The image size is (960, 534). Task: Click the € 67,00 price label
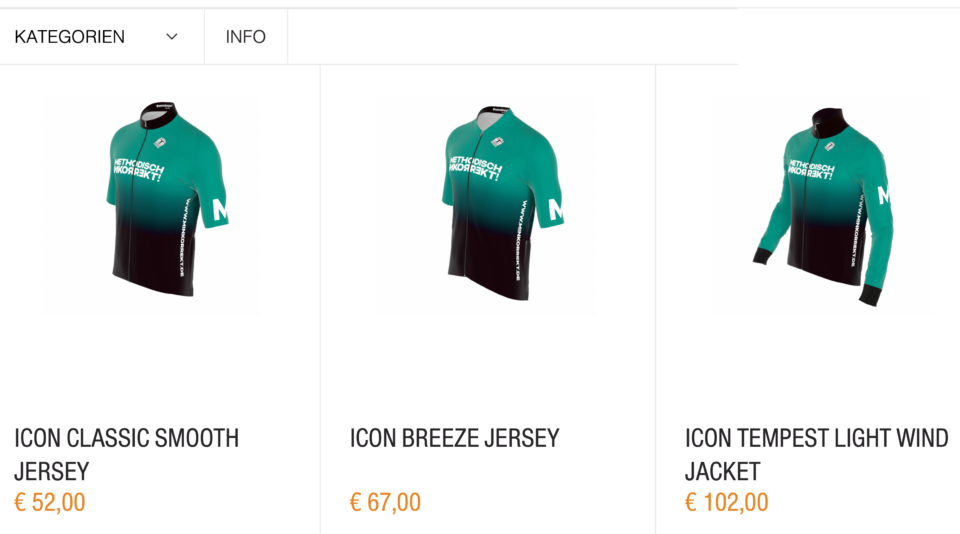point(385,502)
